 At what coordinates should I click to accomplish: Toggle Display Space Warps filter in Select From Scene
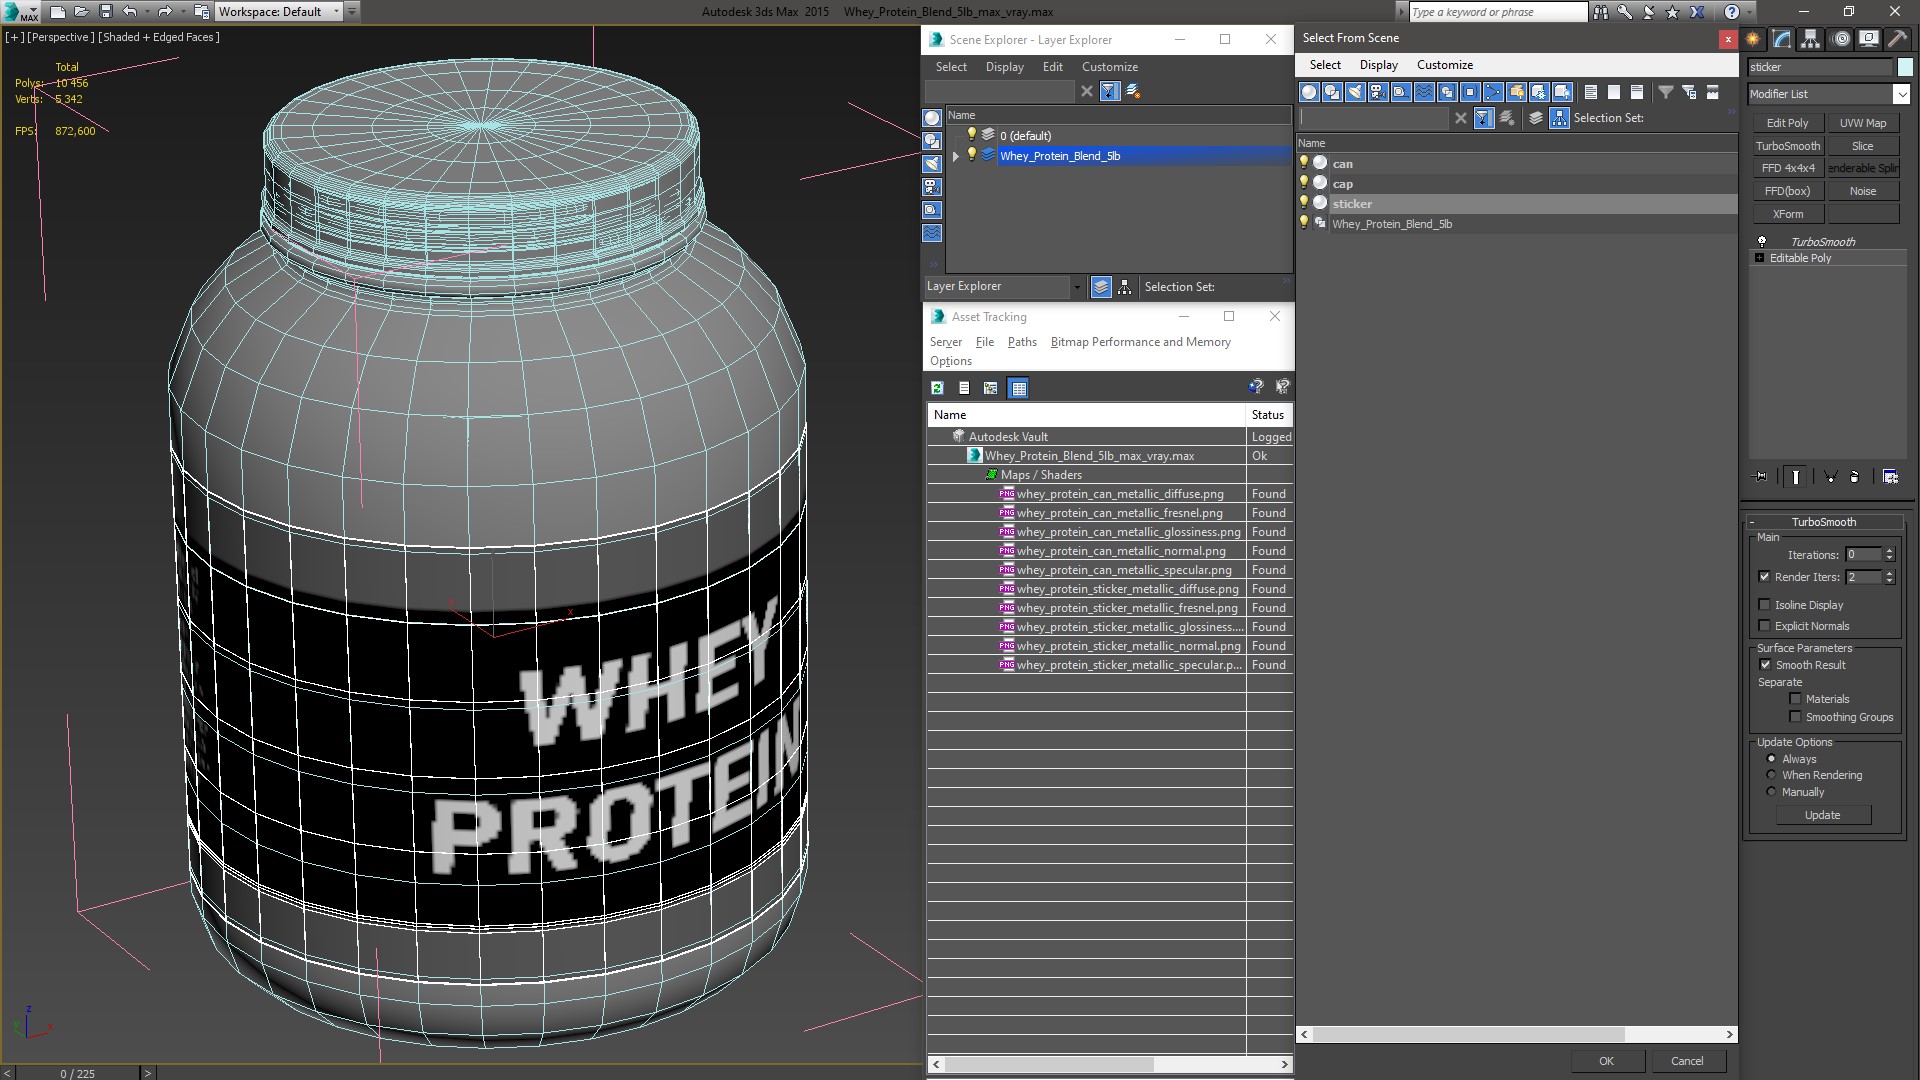point(1424,92)
